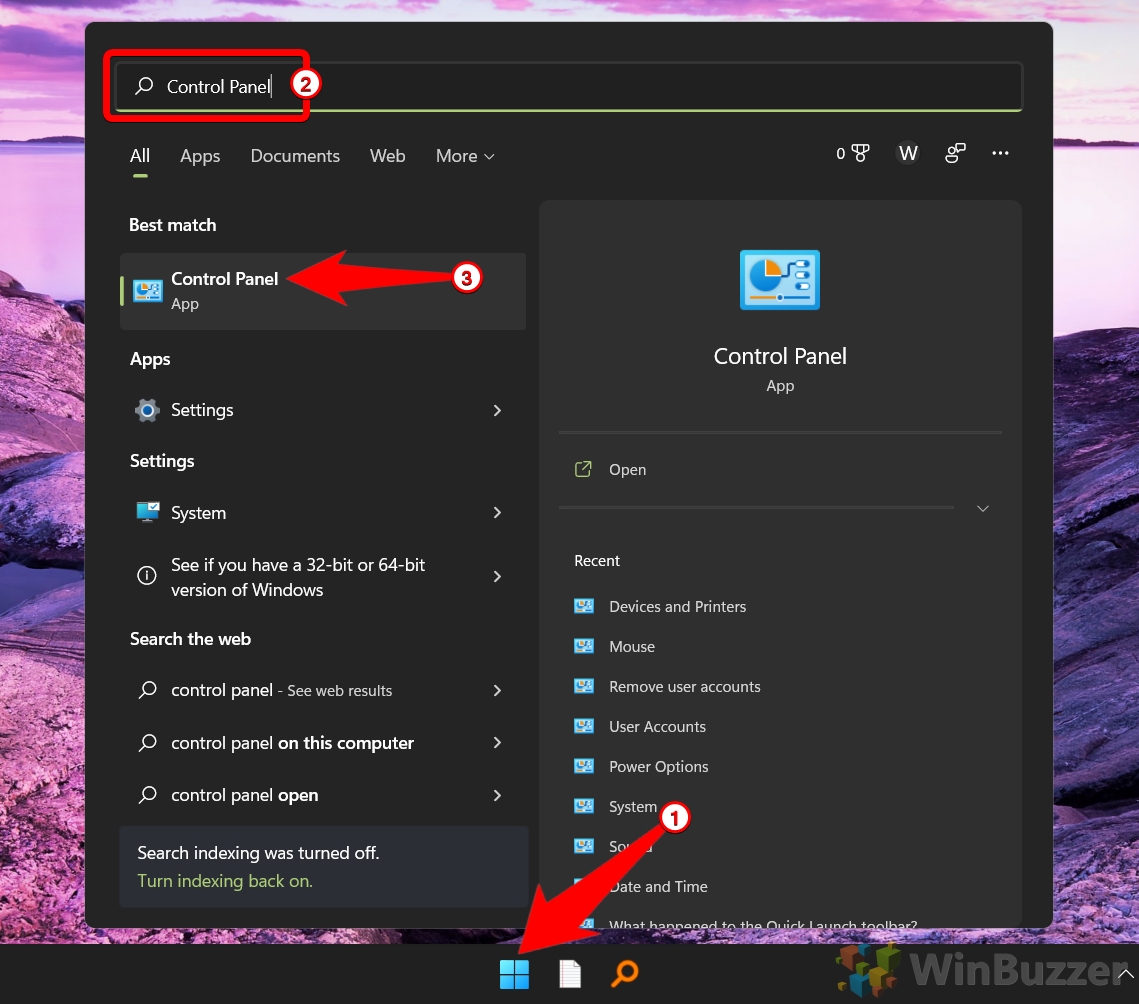Click the Windows Start button in the taskbar
The width and height of the screenshot is (1139, 1004).
(x=514, y=974)
